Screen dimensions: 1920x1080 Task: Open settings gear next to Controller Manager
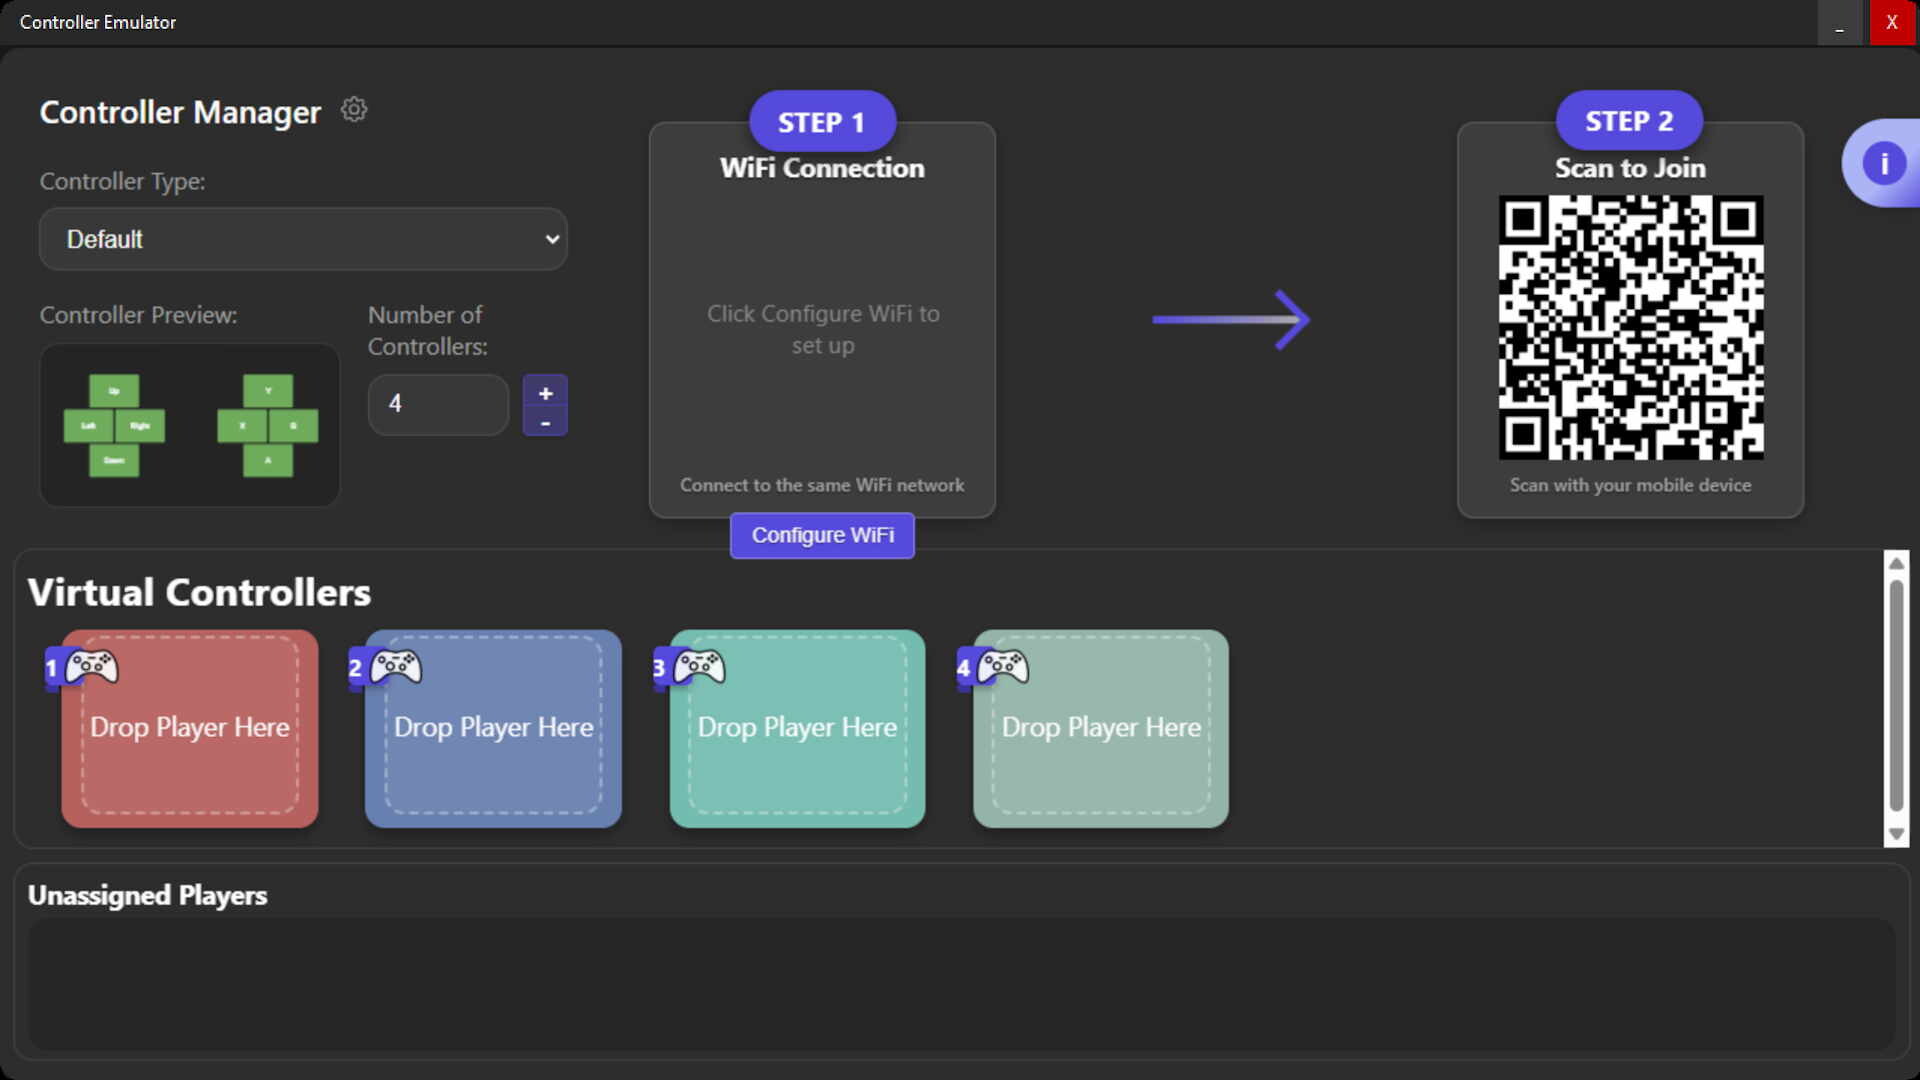(354, 110)
